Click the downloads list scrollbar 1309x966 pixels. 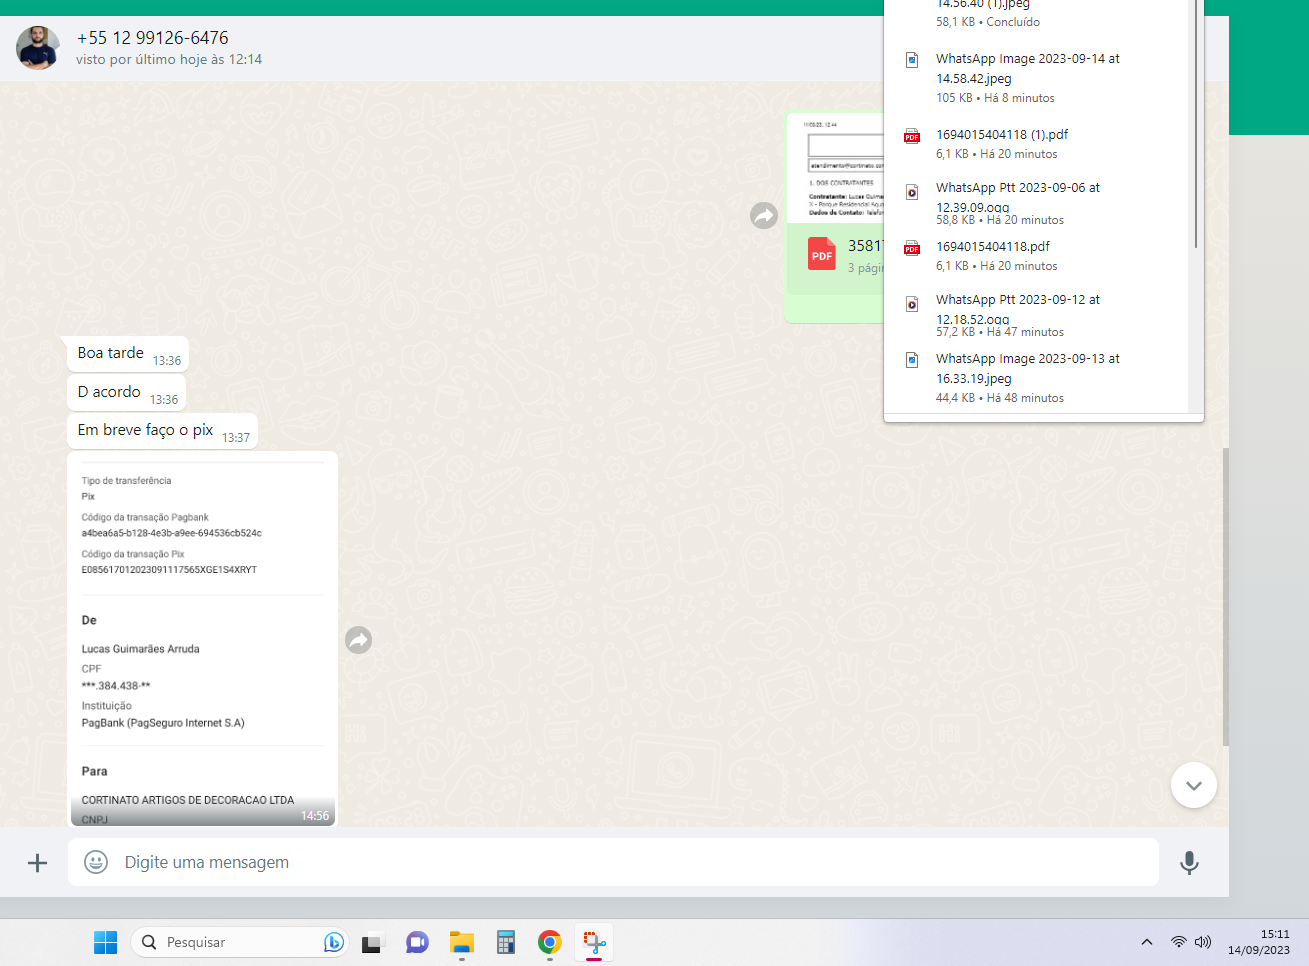coord(1196,124)
